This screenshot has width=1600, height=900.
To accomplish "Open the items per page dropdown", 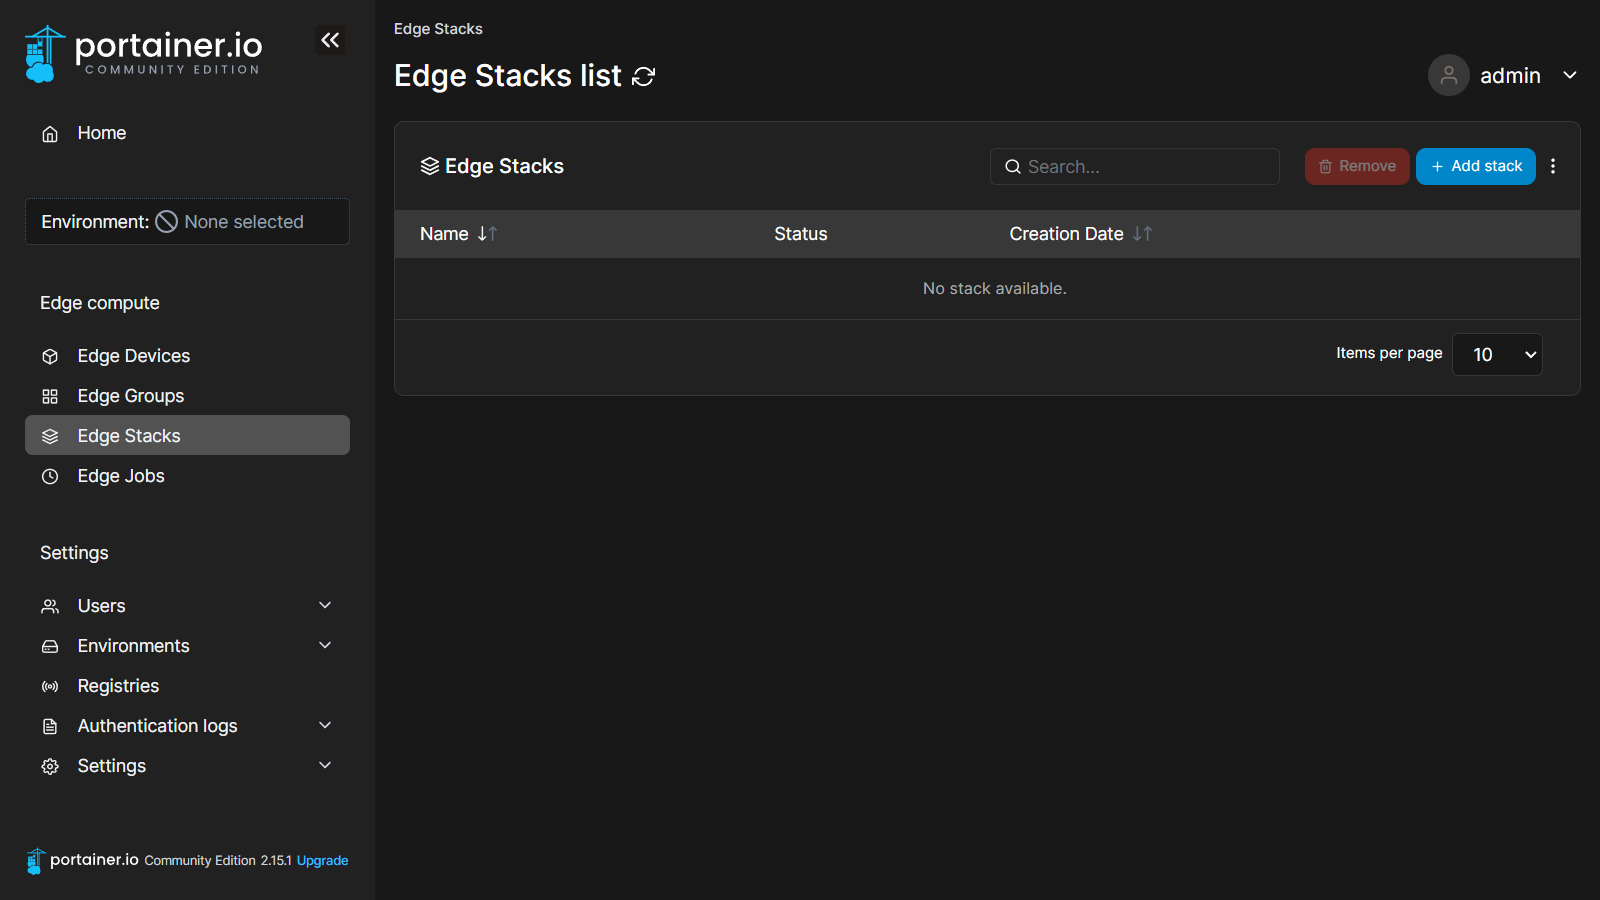I will pos(1497,355).
